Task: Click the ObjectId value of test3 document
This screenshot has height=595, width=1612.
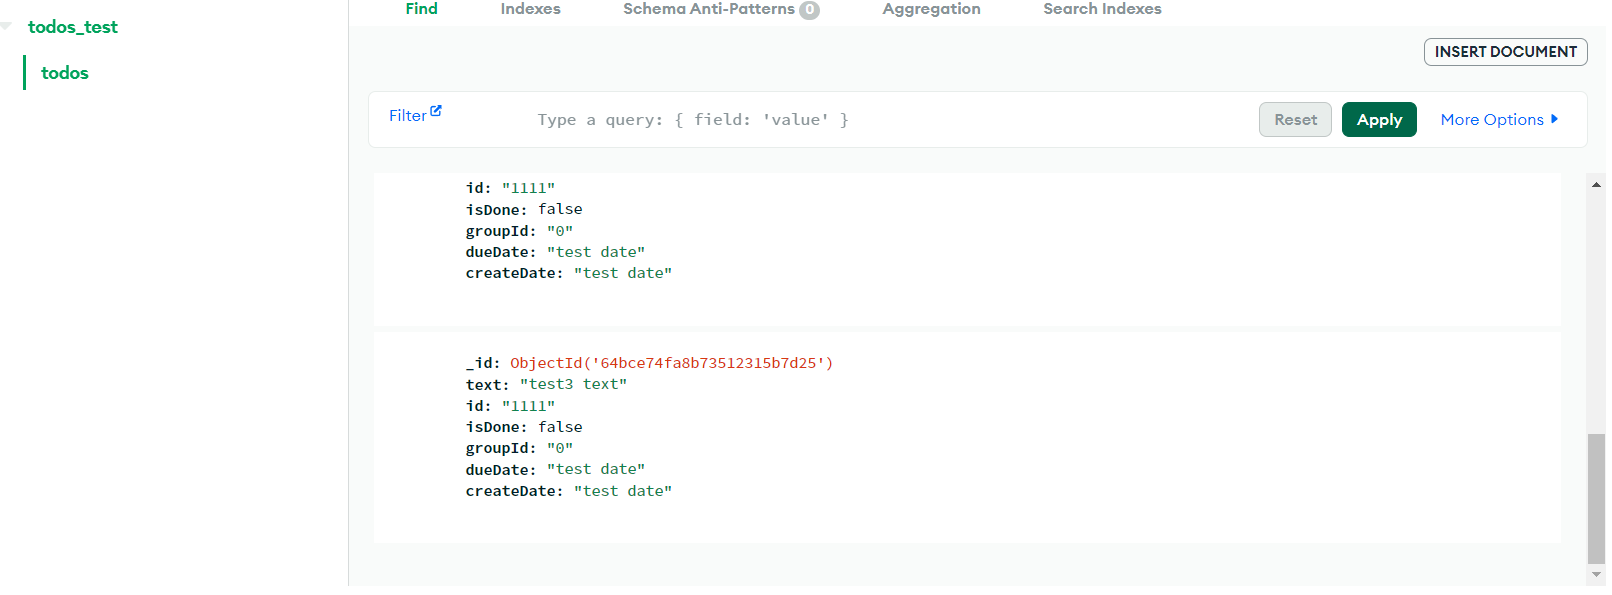Action: [671, 363]
